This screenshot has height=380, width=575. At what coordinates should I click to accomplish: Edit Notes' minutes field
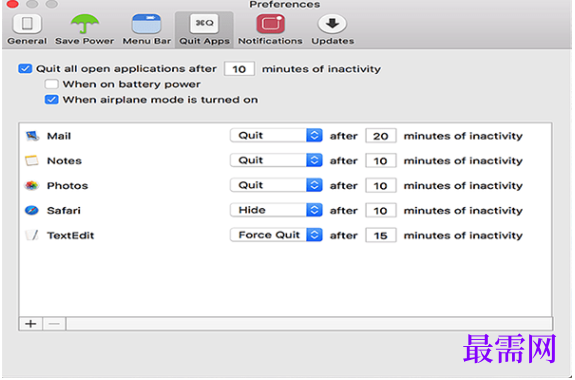pos(381,161)
